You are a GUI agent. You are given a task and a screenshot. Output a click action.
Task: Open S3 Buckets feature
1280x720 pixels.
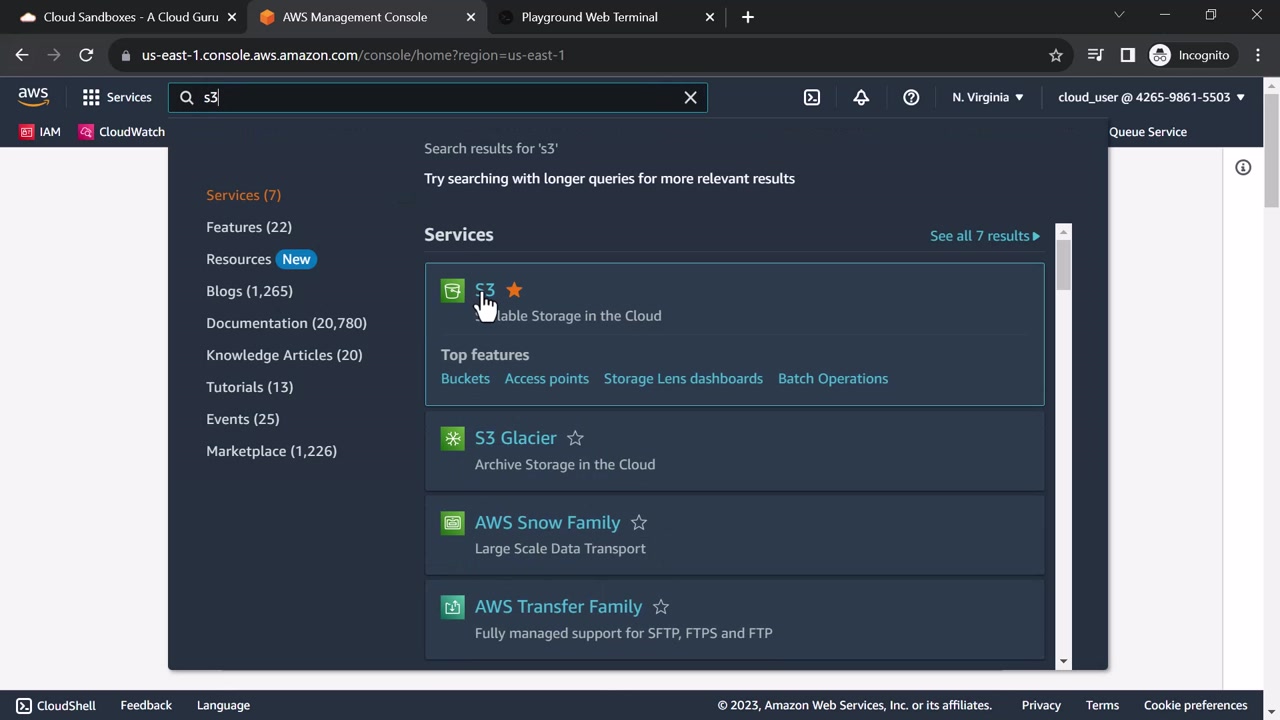(465, 378)
